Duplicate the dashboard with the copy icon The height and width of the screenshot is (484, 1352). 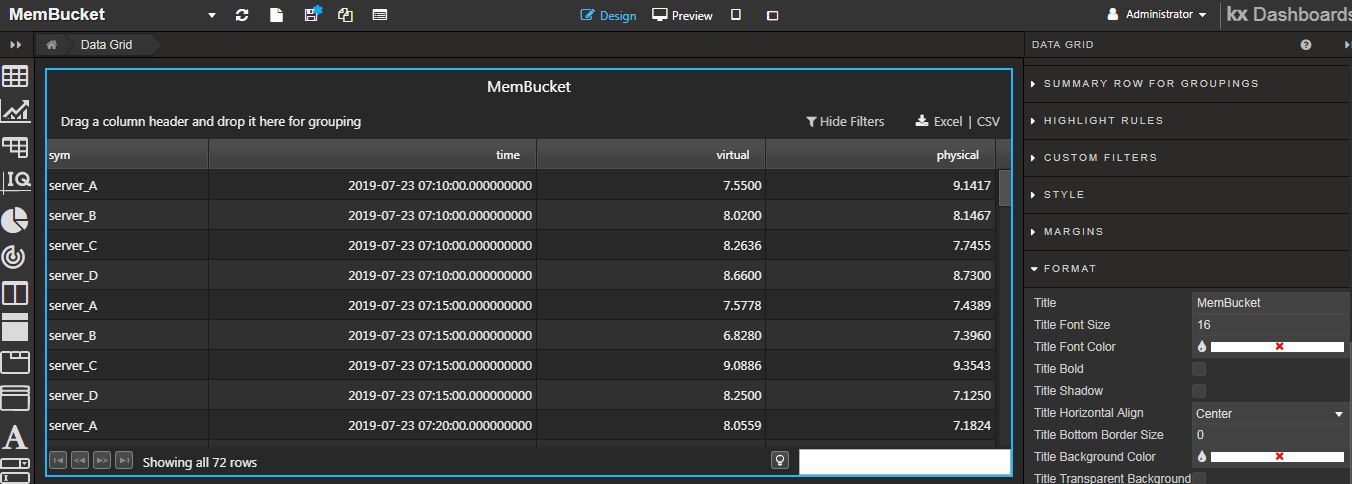(345, 15)
